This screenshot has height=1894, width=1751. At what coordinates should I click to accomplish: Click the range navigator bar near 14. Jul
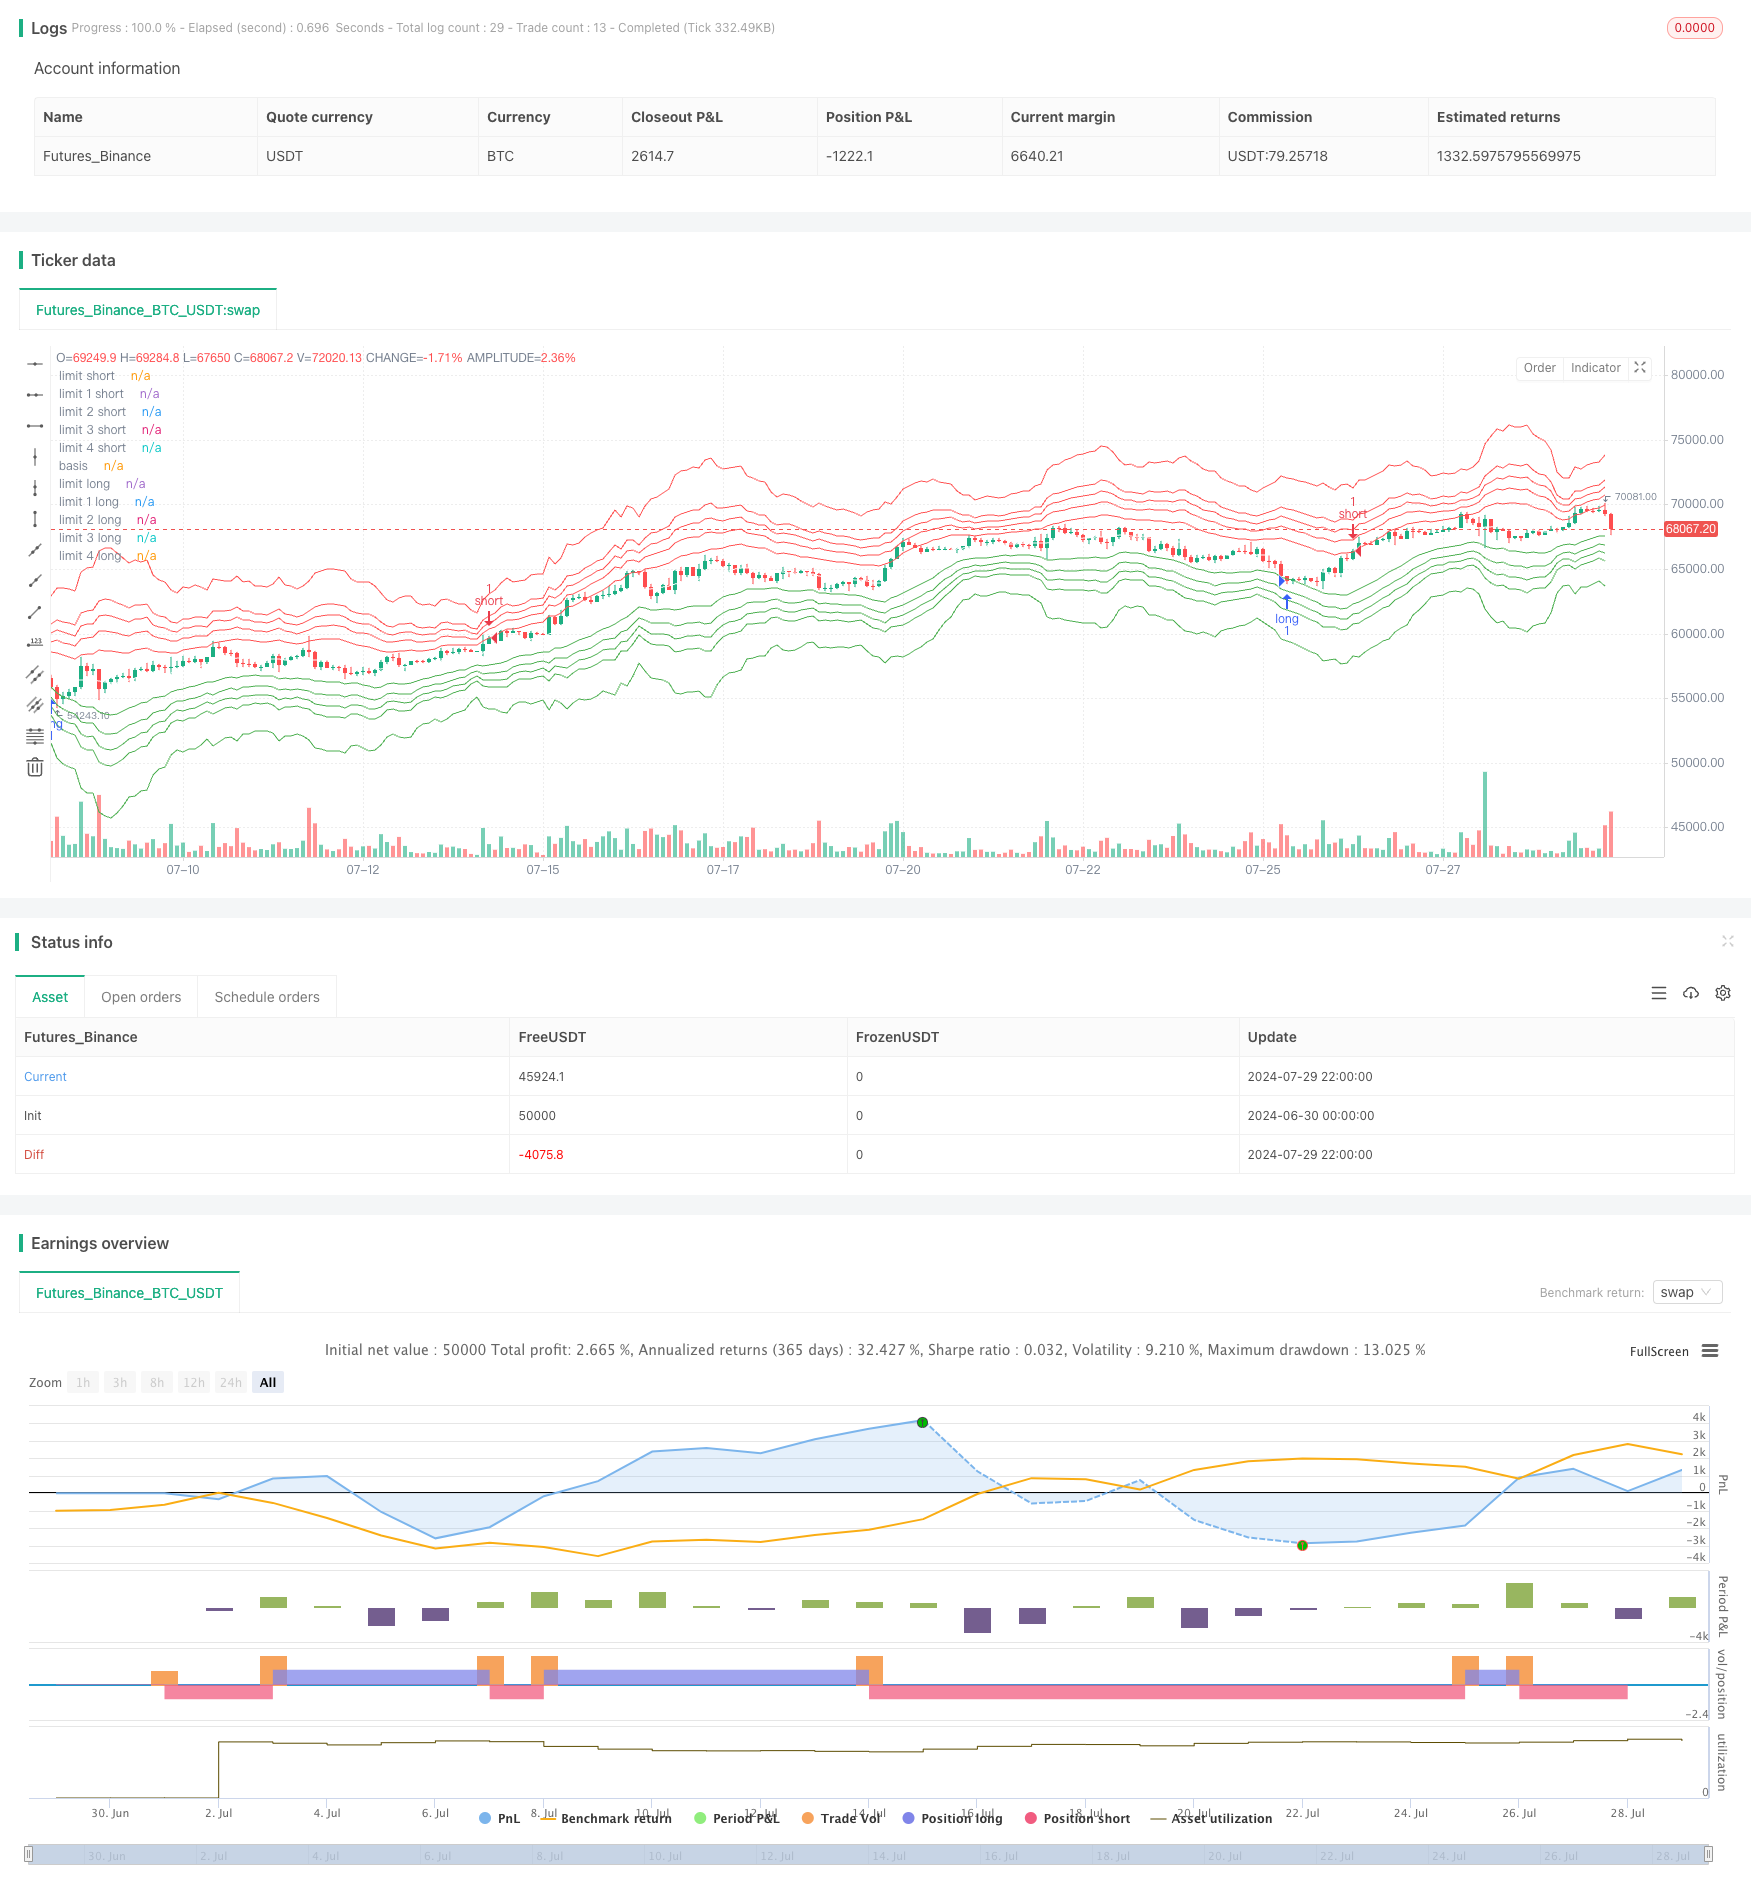coord(888,1855)
